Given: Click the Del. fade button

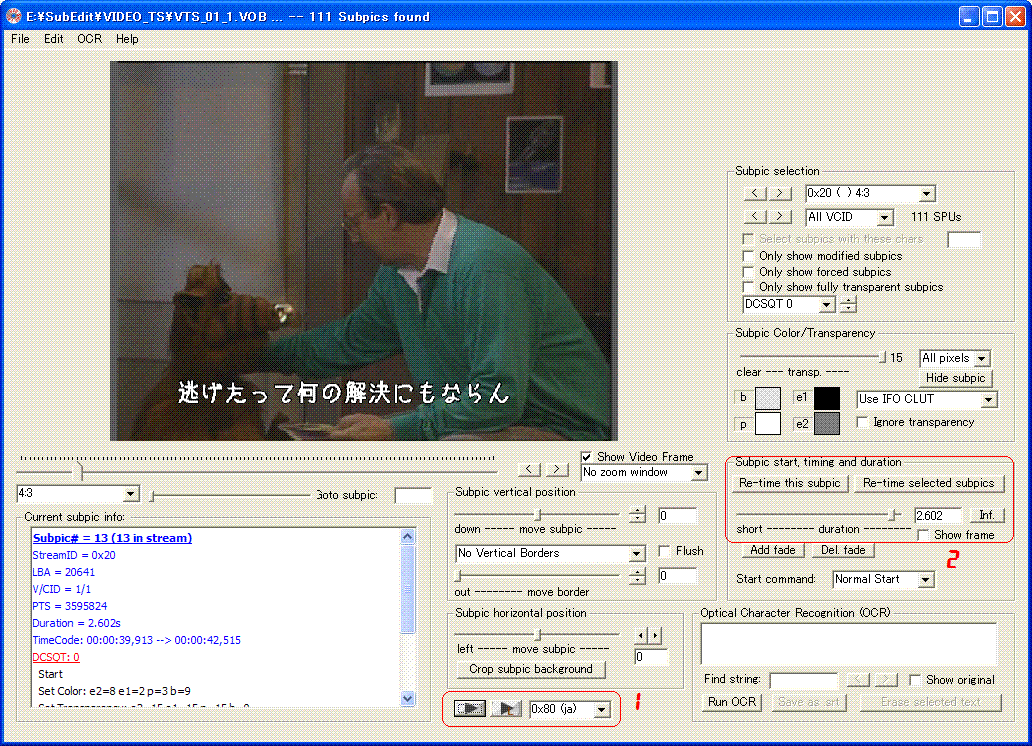Looking at the screenshot, I should [x=843, y=550].
